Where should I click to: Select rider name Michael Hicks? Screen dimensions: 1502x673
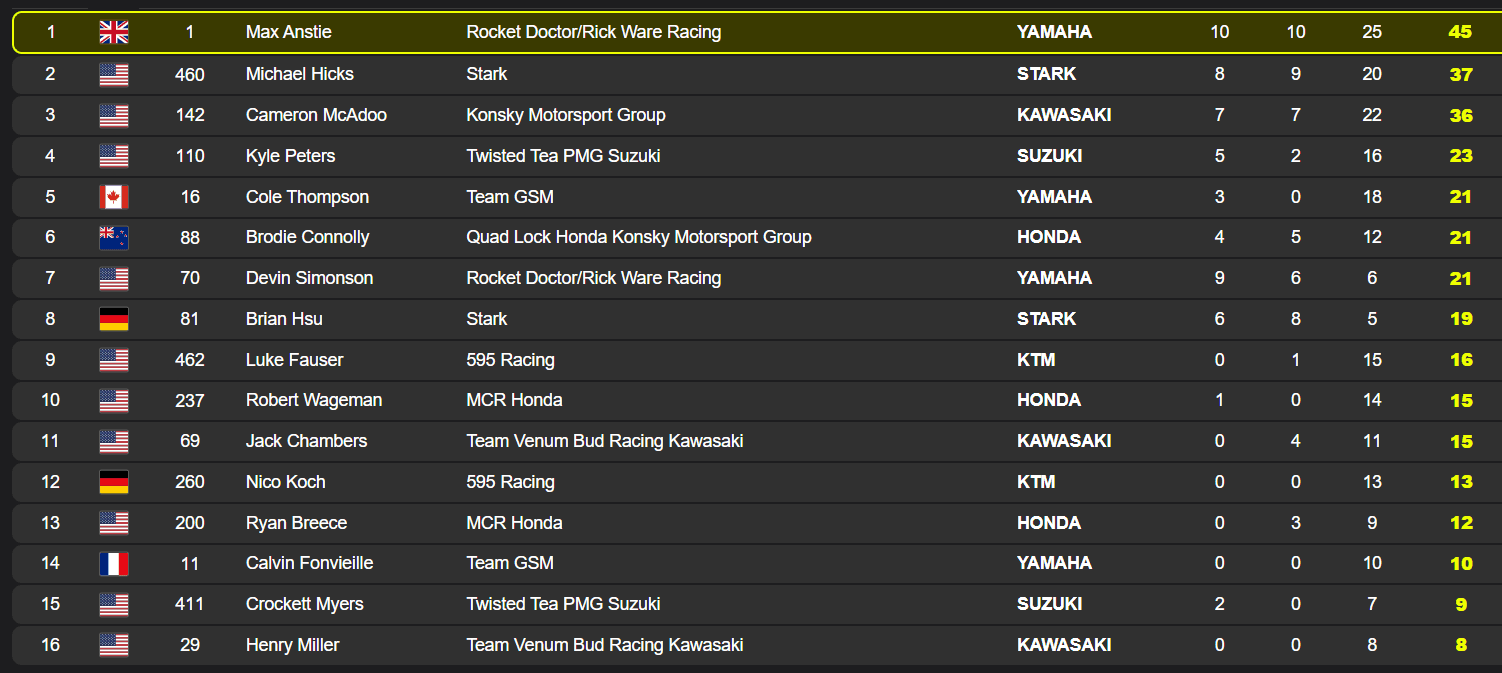click(x=300, y=74)
